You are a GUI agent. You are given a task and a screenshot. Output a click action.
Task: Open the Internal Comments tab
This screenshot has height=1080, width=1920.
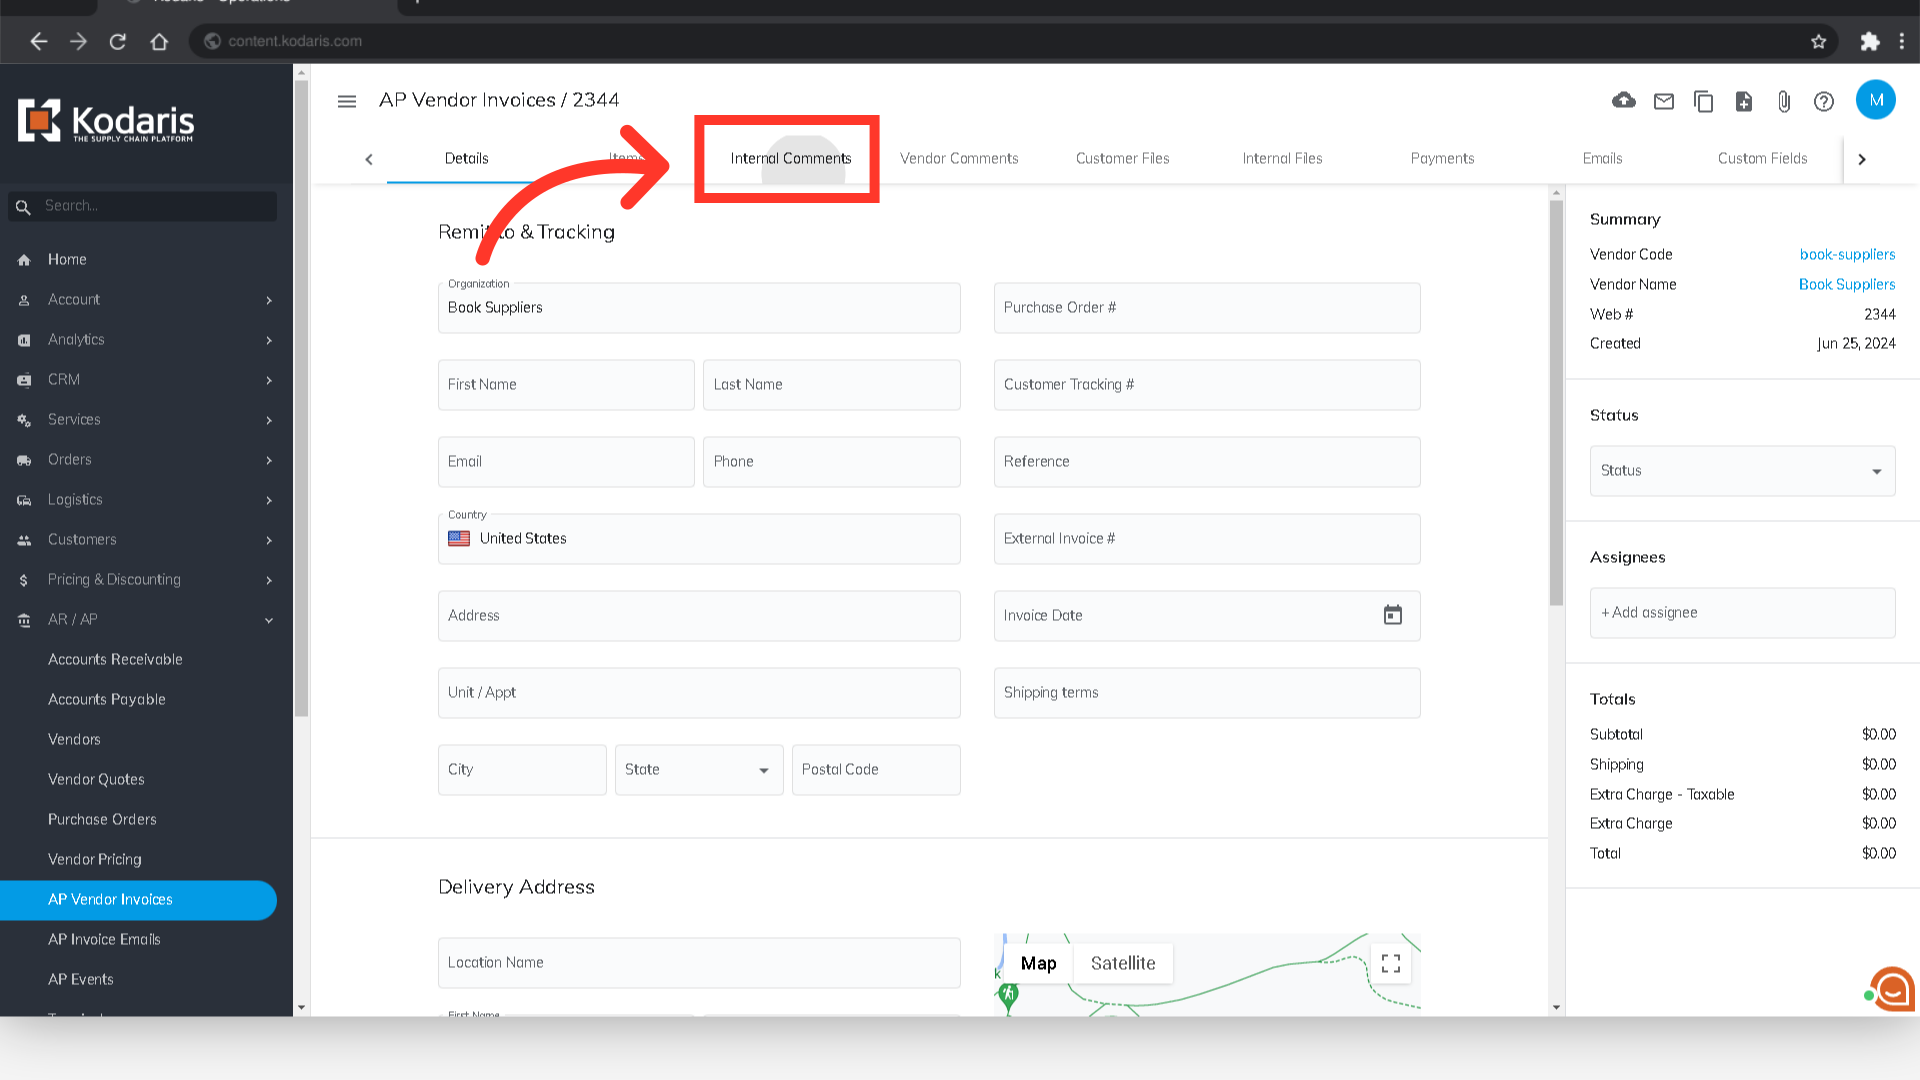[790, 159]
